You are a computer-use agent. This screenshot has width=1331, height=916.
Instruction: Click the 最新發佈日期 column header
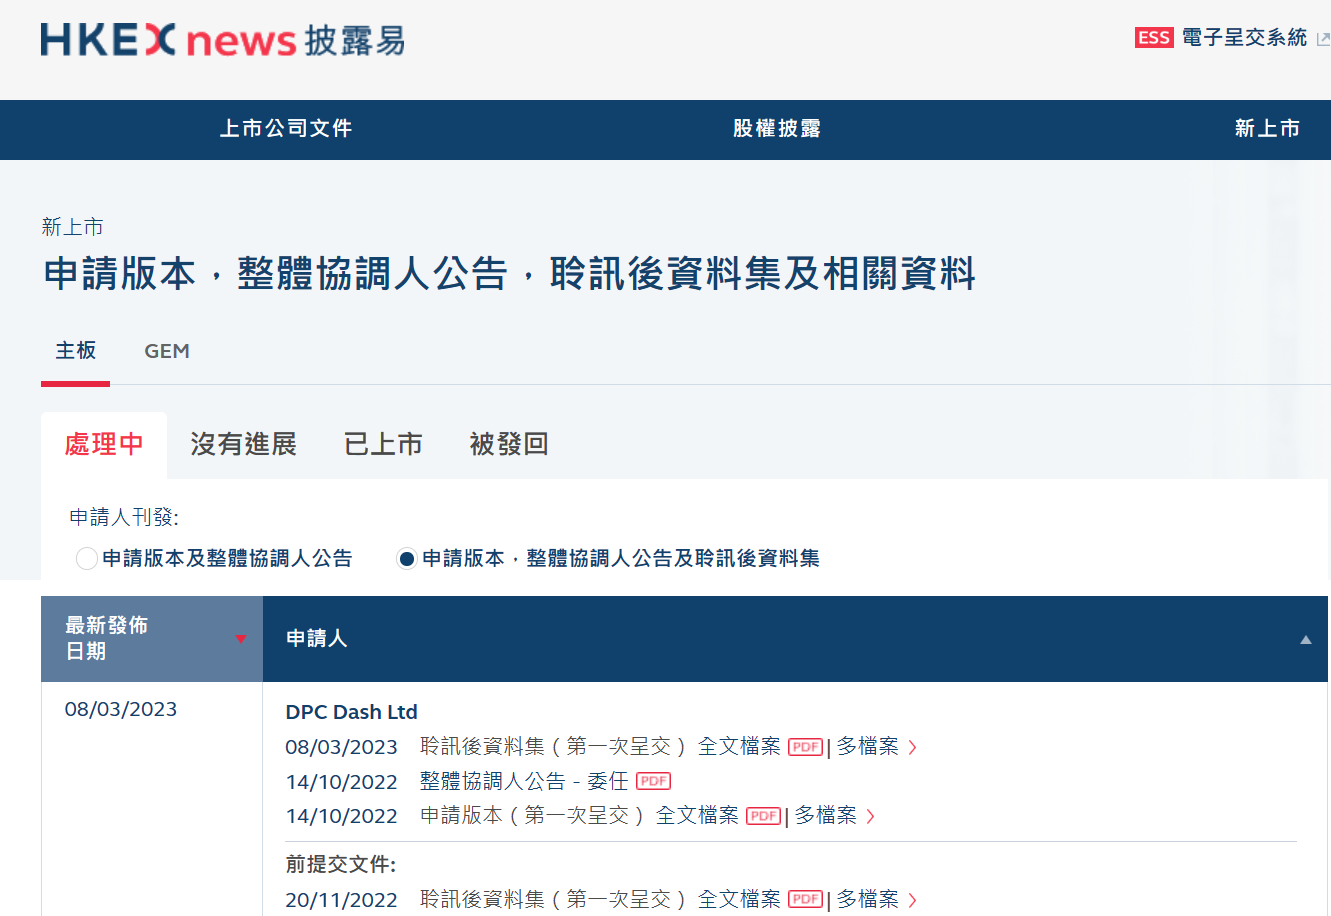point(152,639)
